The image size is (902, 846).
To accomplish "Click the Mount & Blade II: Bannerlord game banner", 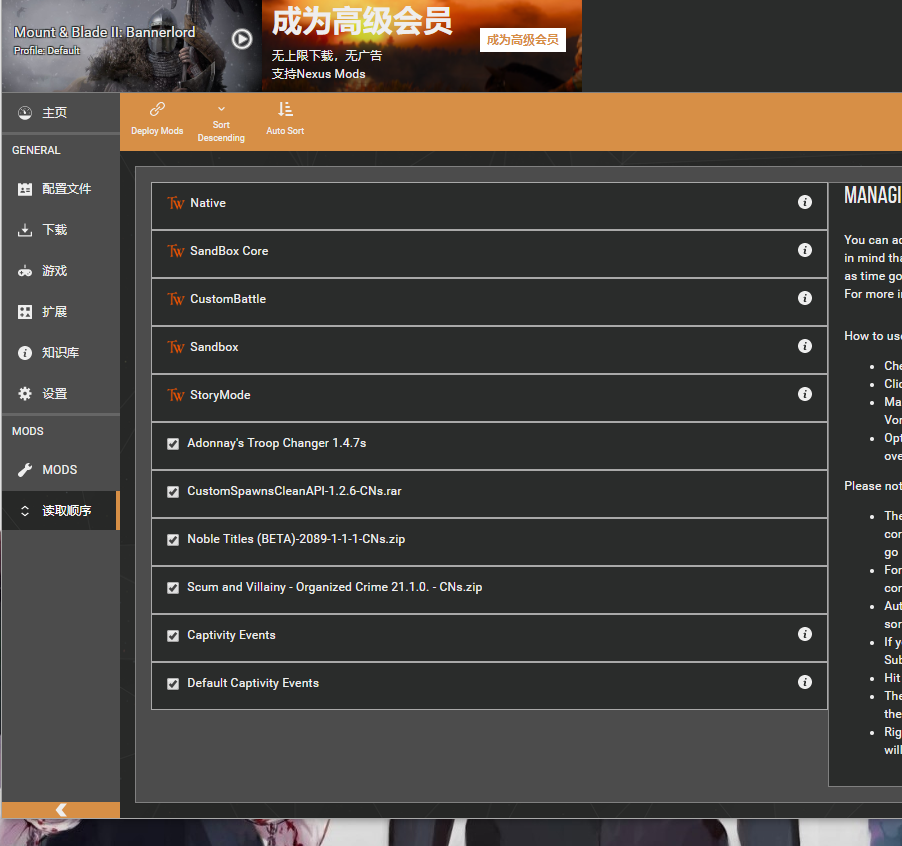I will [x=132, y=46].
